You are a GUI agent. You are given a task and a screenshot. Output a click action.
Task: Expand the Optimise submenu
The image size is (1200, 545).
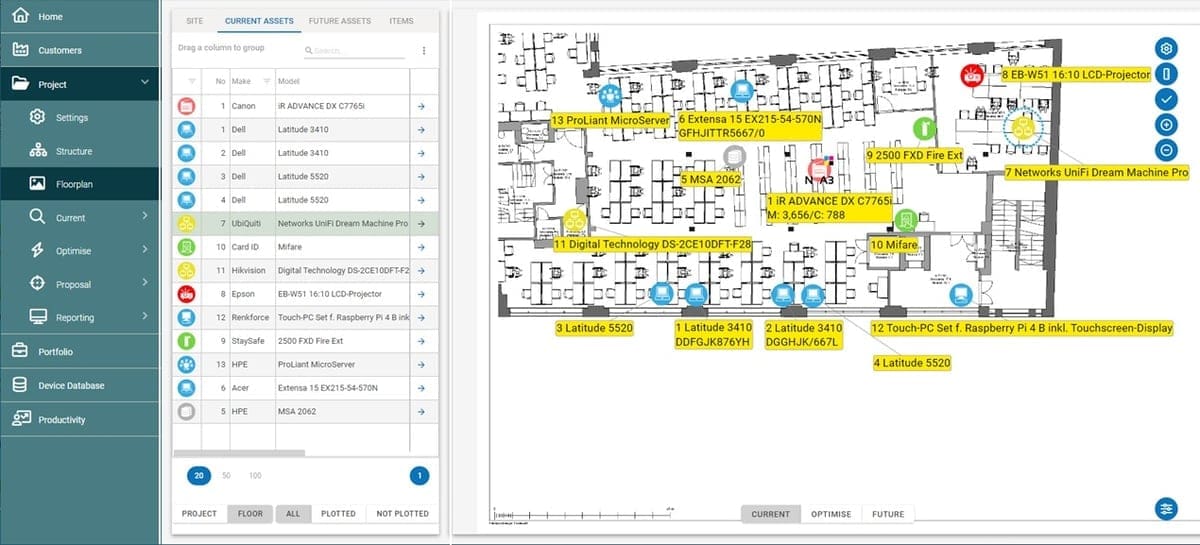coord(145,250)
